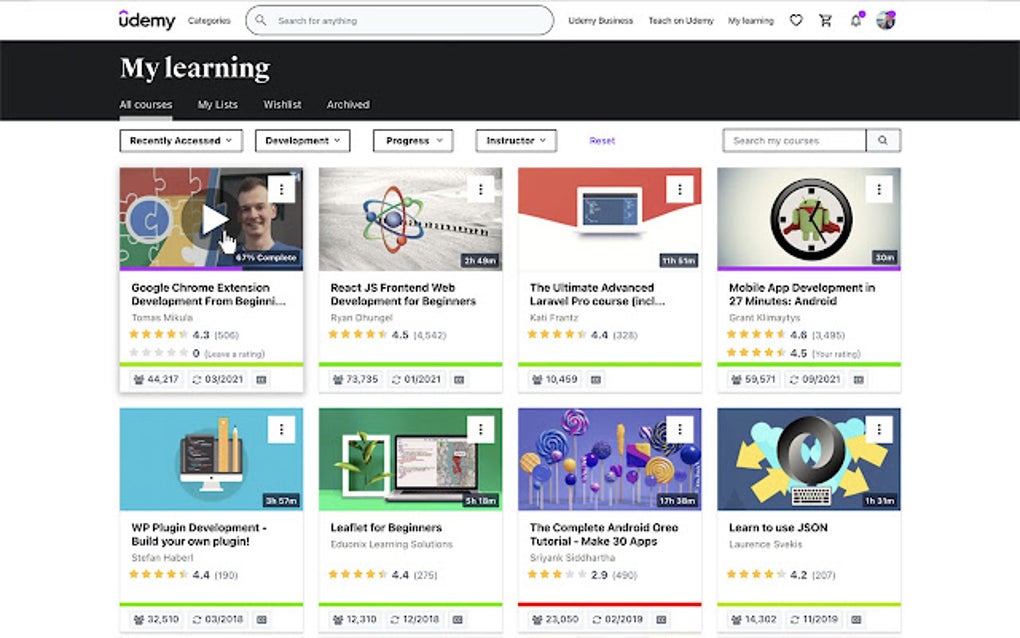Expand the Instructor filter dropdown

(x=516, y=140)
